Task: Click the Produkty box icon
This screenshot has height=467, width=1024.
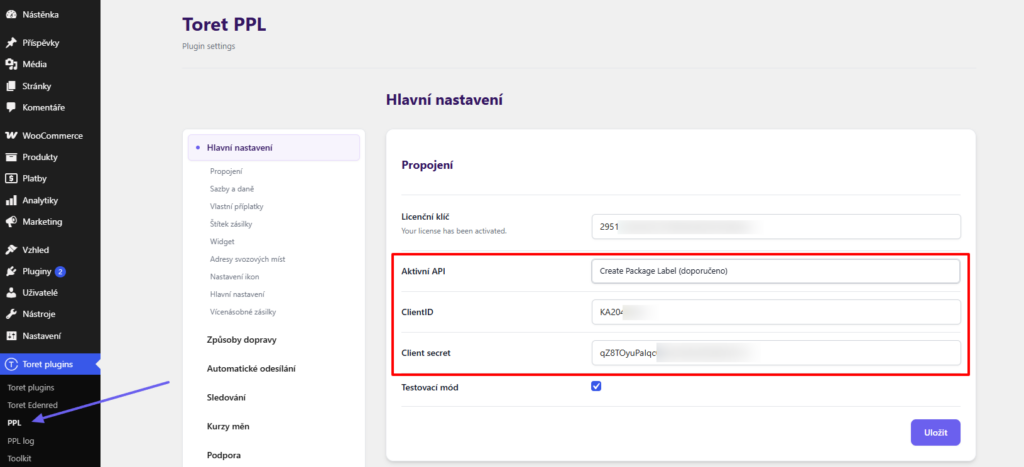Action: tap(10, 157)
